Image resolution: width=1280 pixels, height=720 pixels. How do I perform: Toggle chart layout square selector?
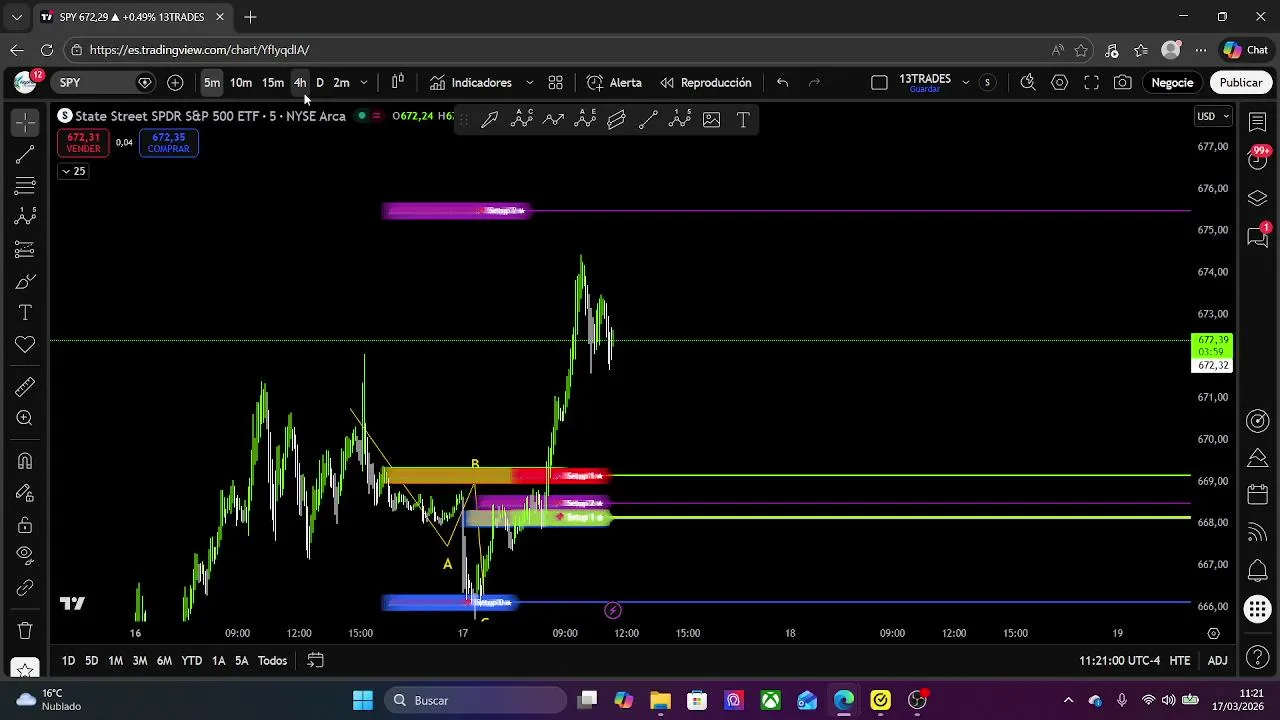(879, 82)
